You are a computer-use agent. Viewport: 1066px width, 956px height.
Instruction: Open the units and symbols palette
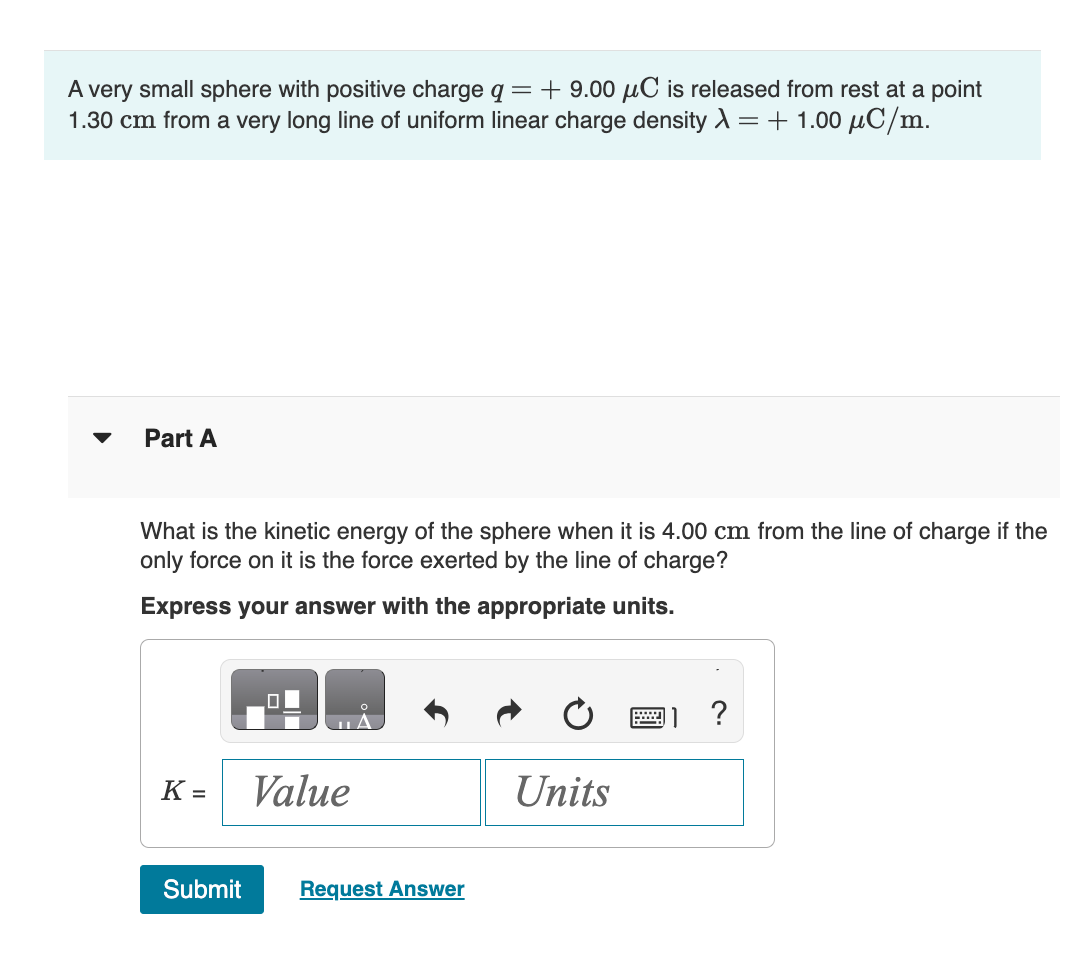tap(353, 698)
